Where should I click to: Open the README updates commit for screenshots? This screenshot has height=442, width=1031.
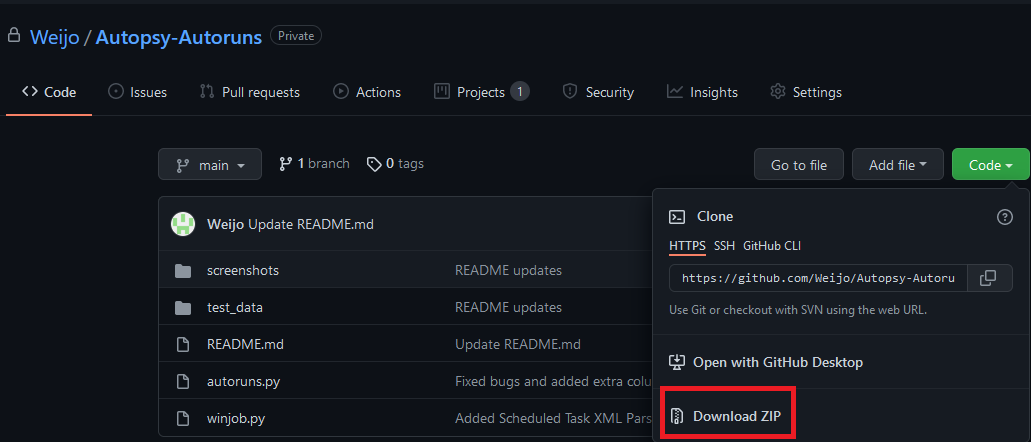(x=508, y=270)
